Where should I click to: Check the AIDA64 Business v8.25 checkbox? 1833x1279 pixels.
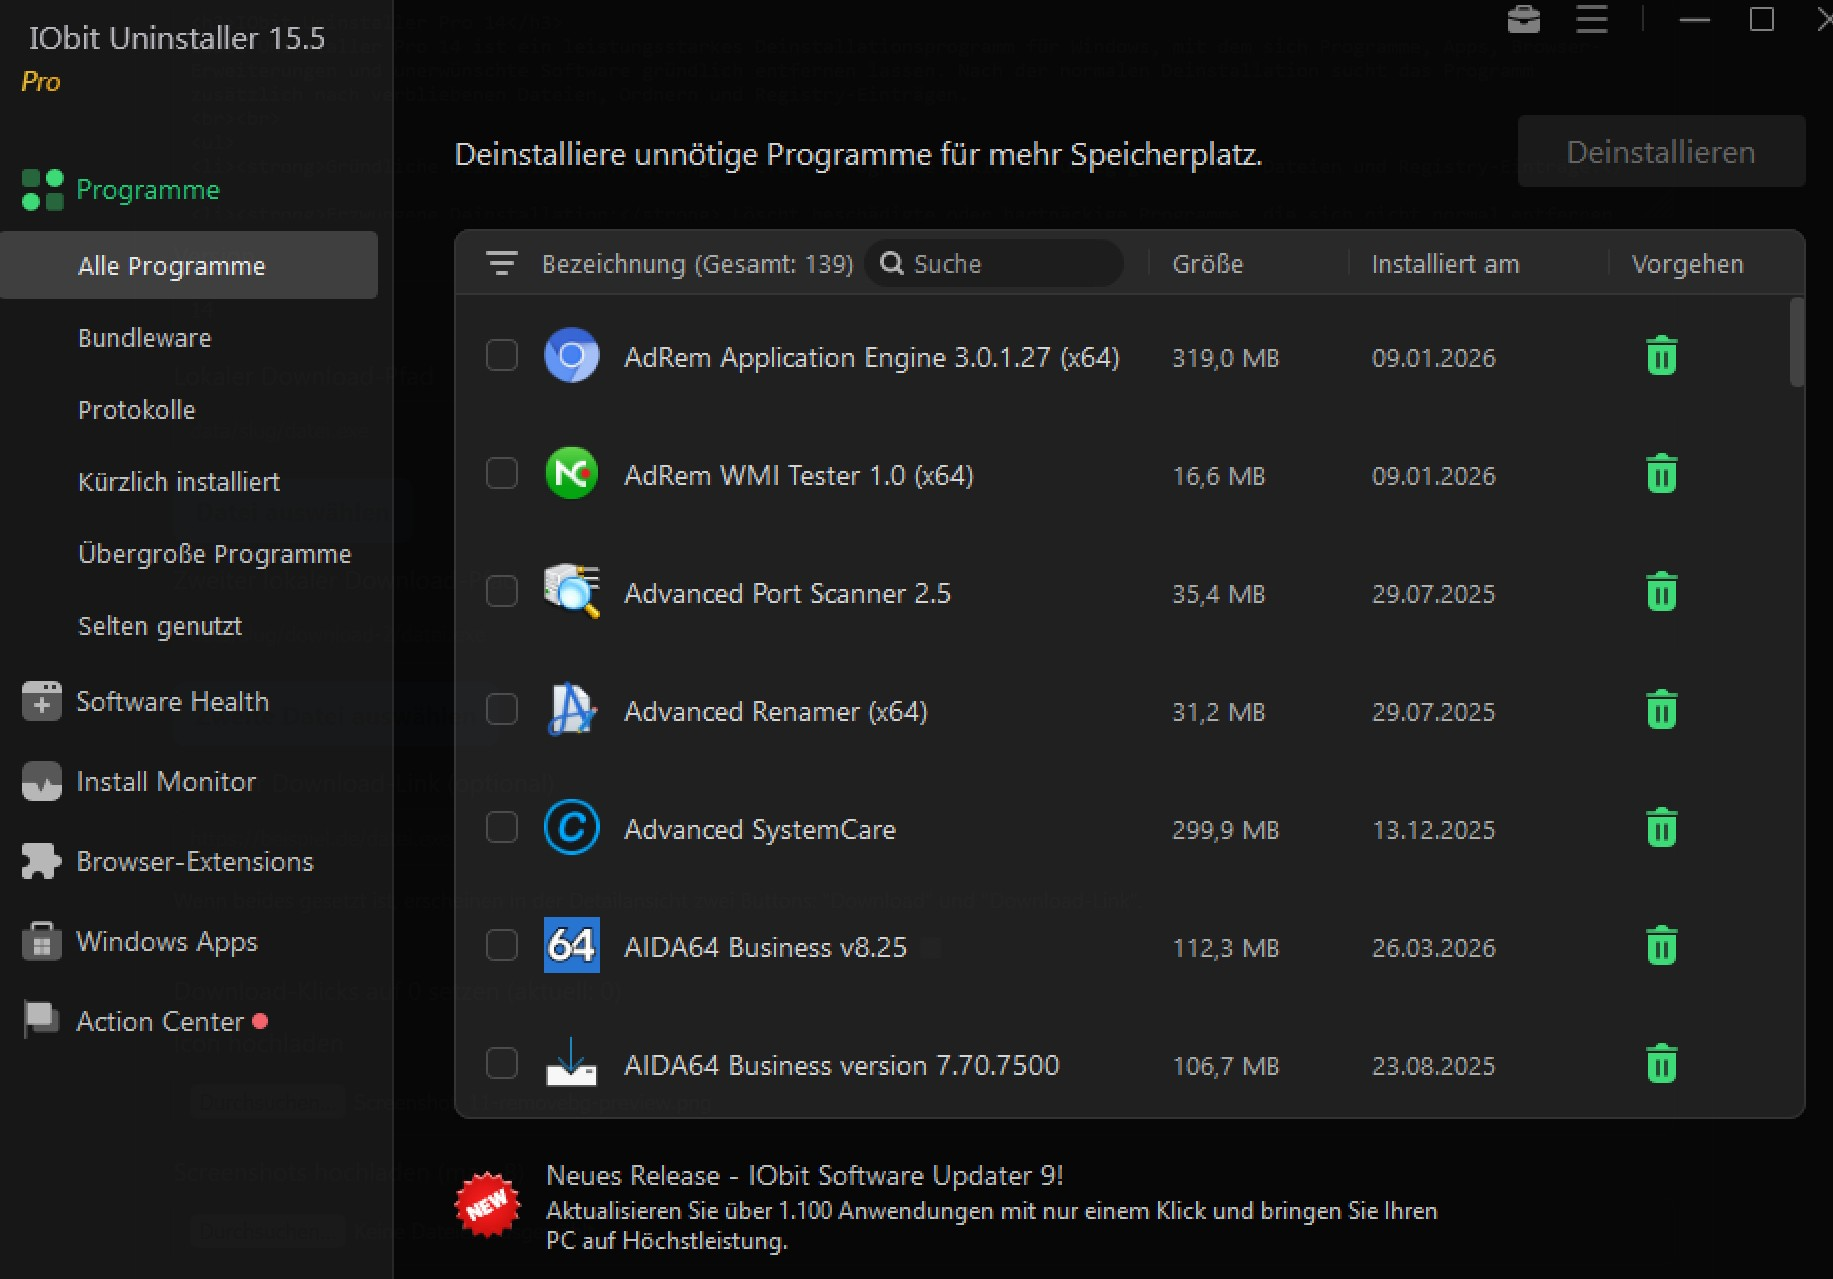click(x=501, y=945)
